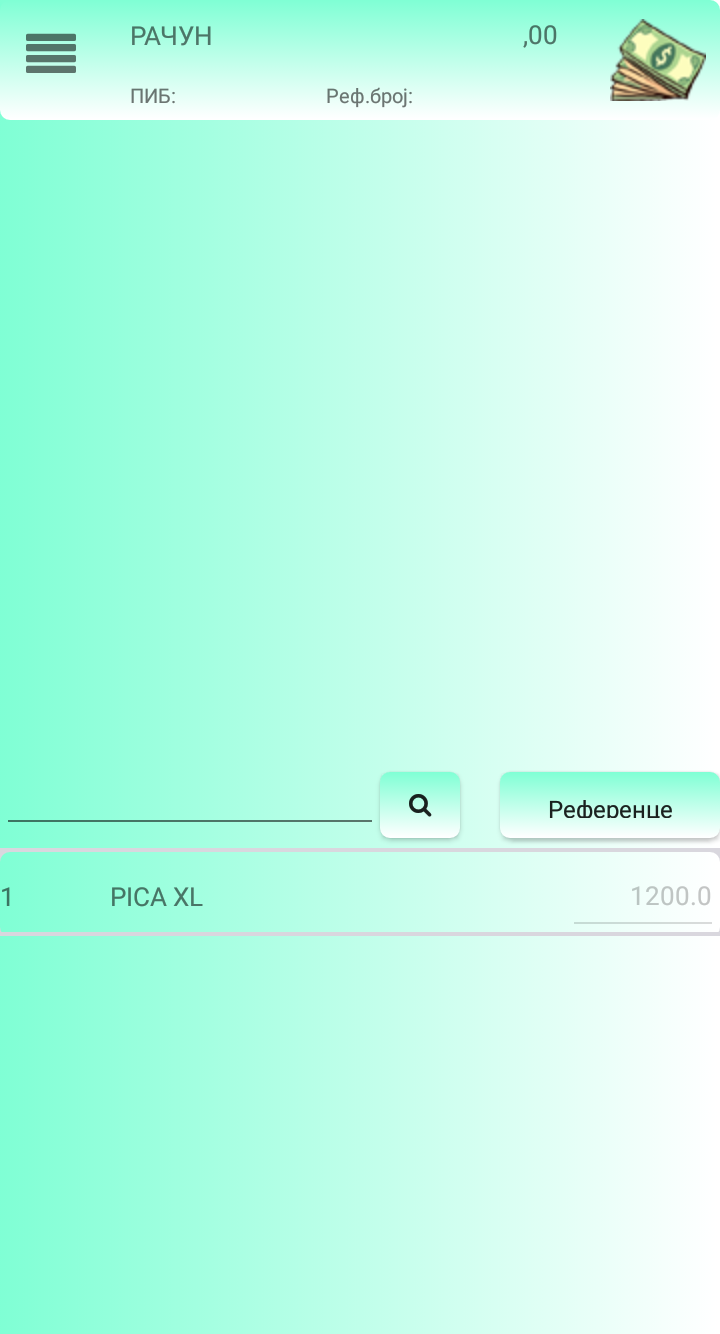Tap the quantity 1 next to PICA XL
The height and width of the screenshot is (1334, 720).
[x=8, y=897]
